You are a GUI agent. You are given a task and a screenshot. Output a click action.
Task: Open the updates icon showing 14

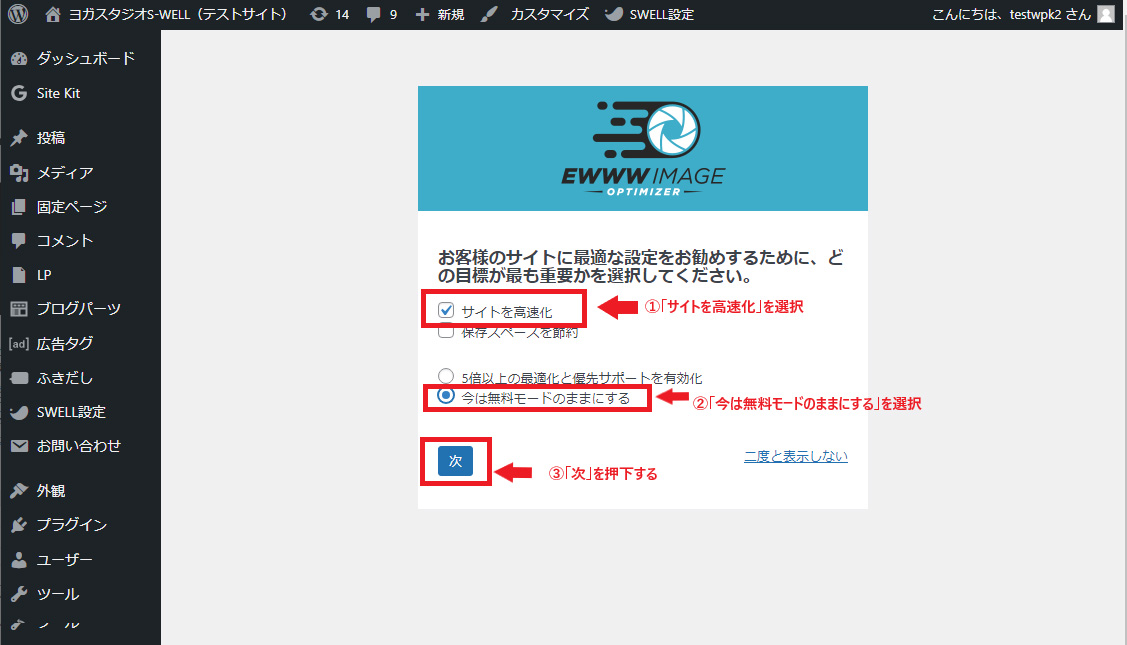tap(318, 14)
